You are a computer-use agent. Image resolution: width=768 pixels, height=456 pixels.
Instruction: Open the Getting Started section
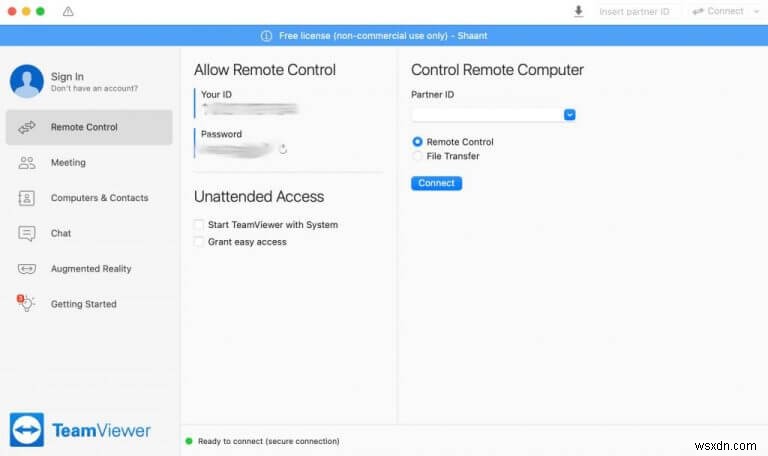(89, 304)
